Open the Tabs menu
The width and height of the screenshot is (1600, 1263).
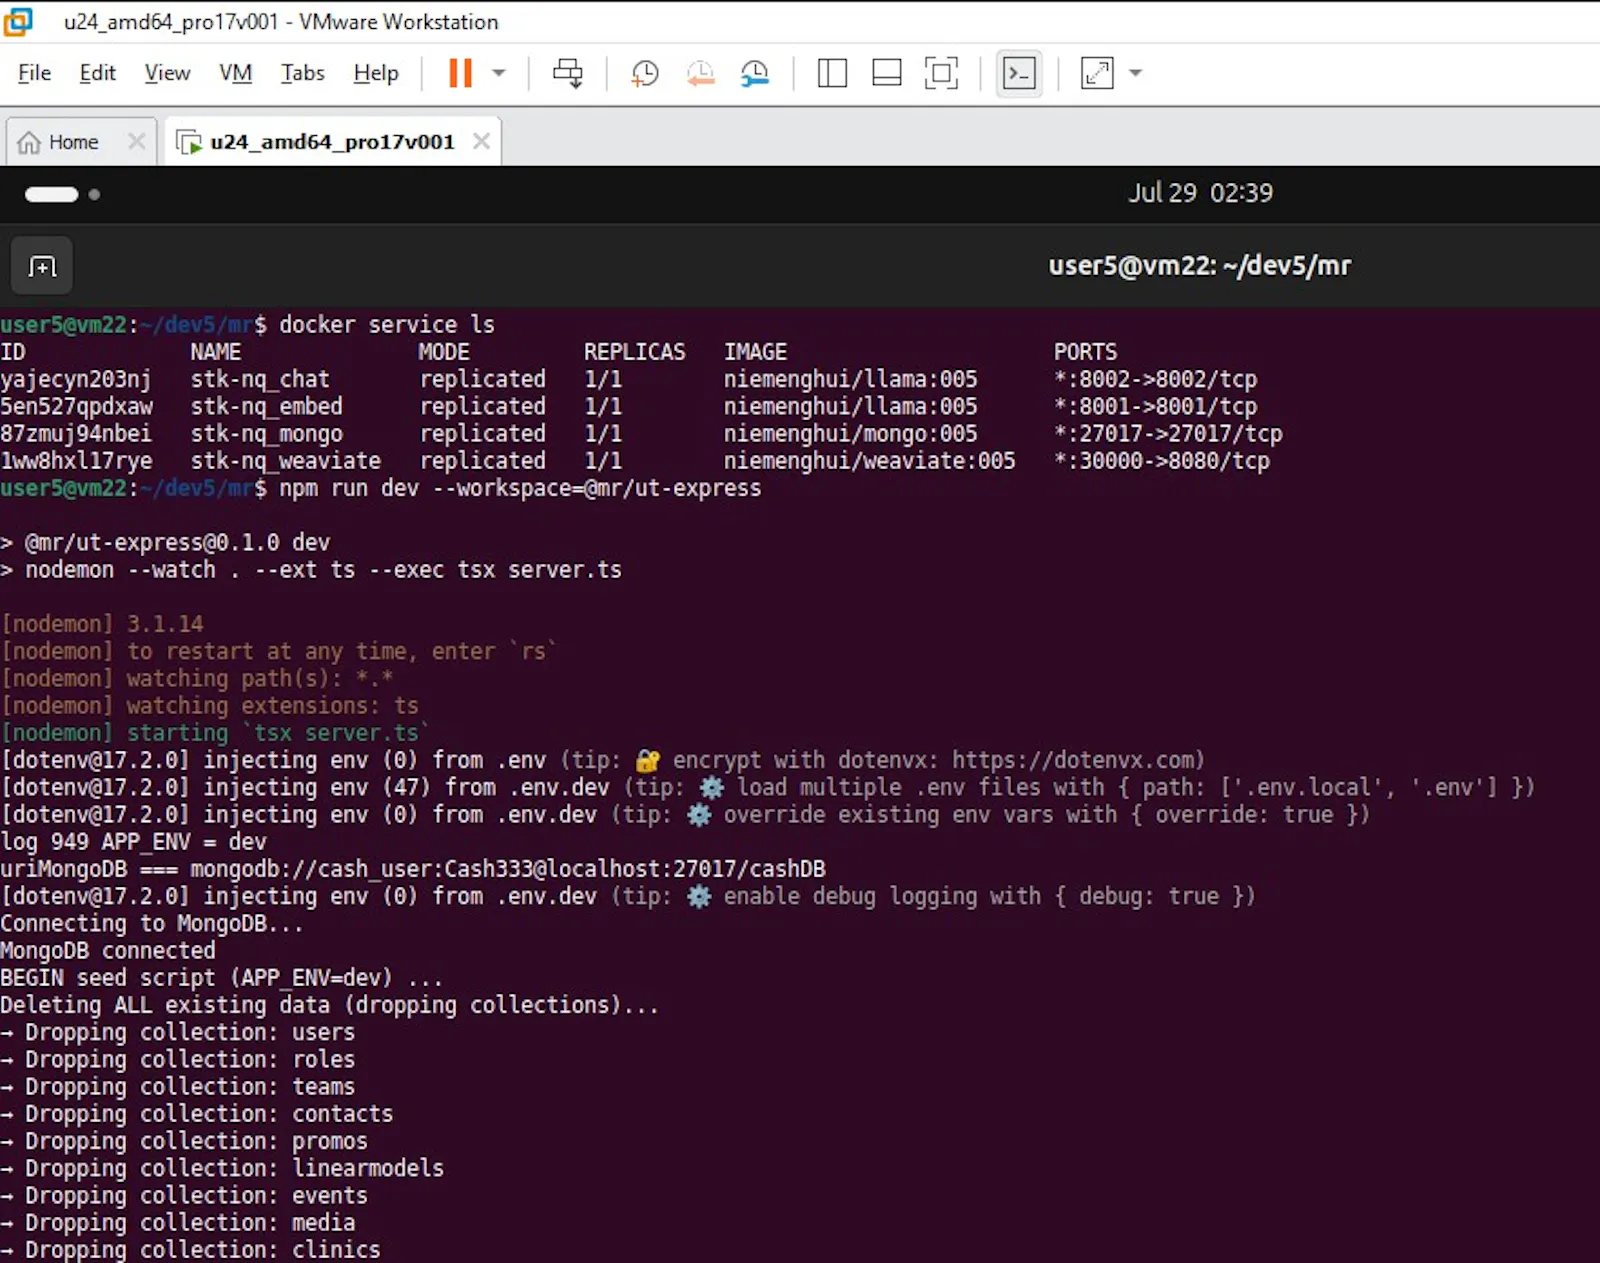click(302, 73)
